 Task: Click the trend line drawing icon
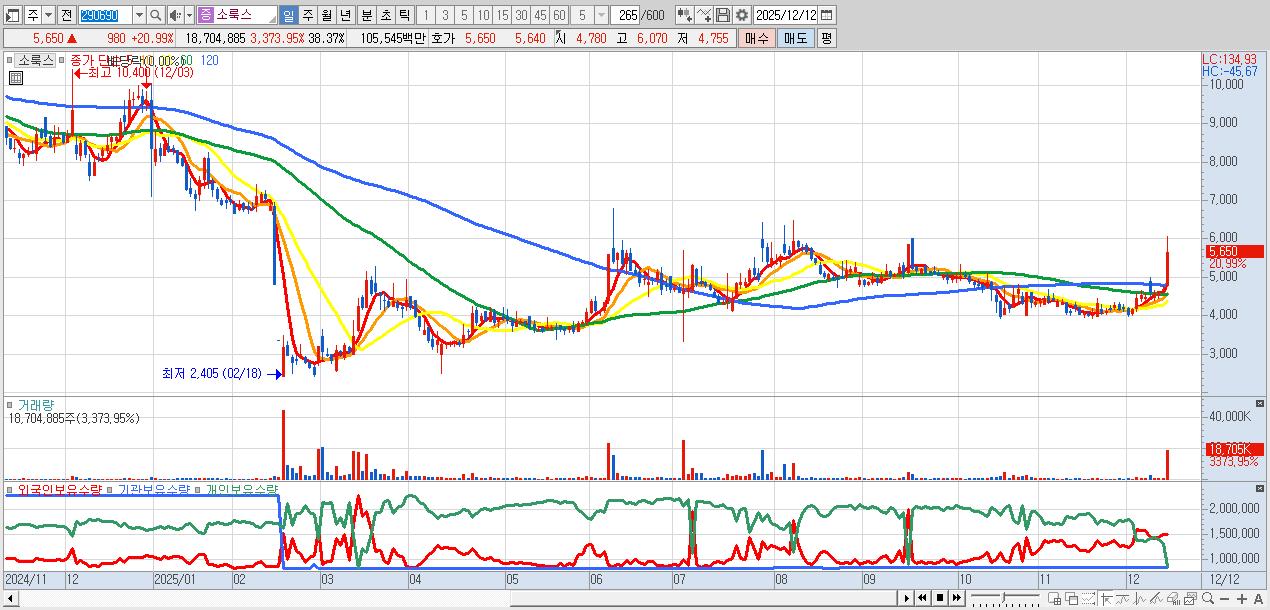pos(1122,598)
